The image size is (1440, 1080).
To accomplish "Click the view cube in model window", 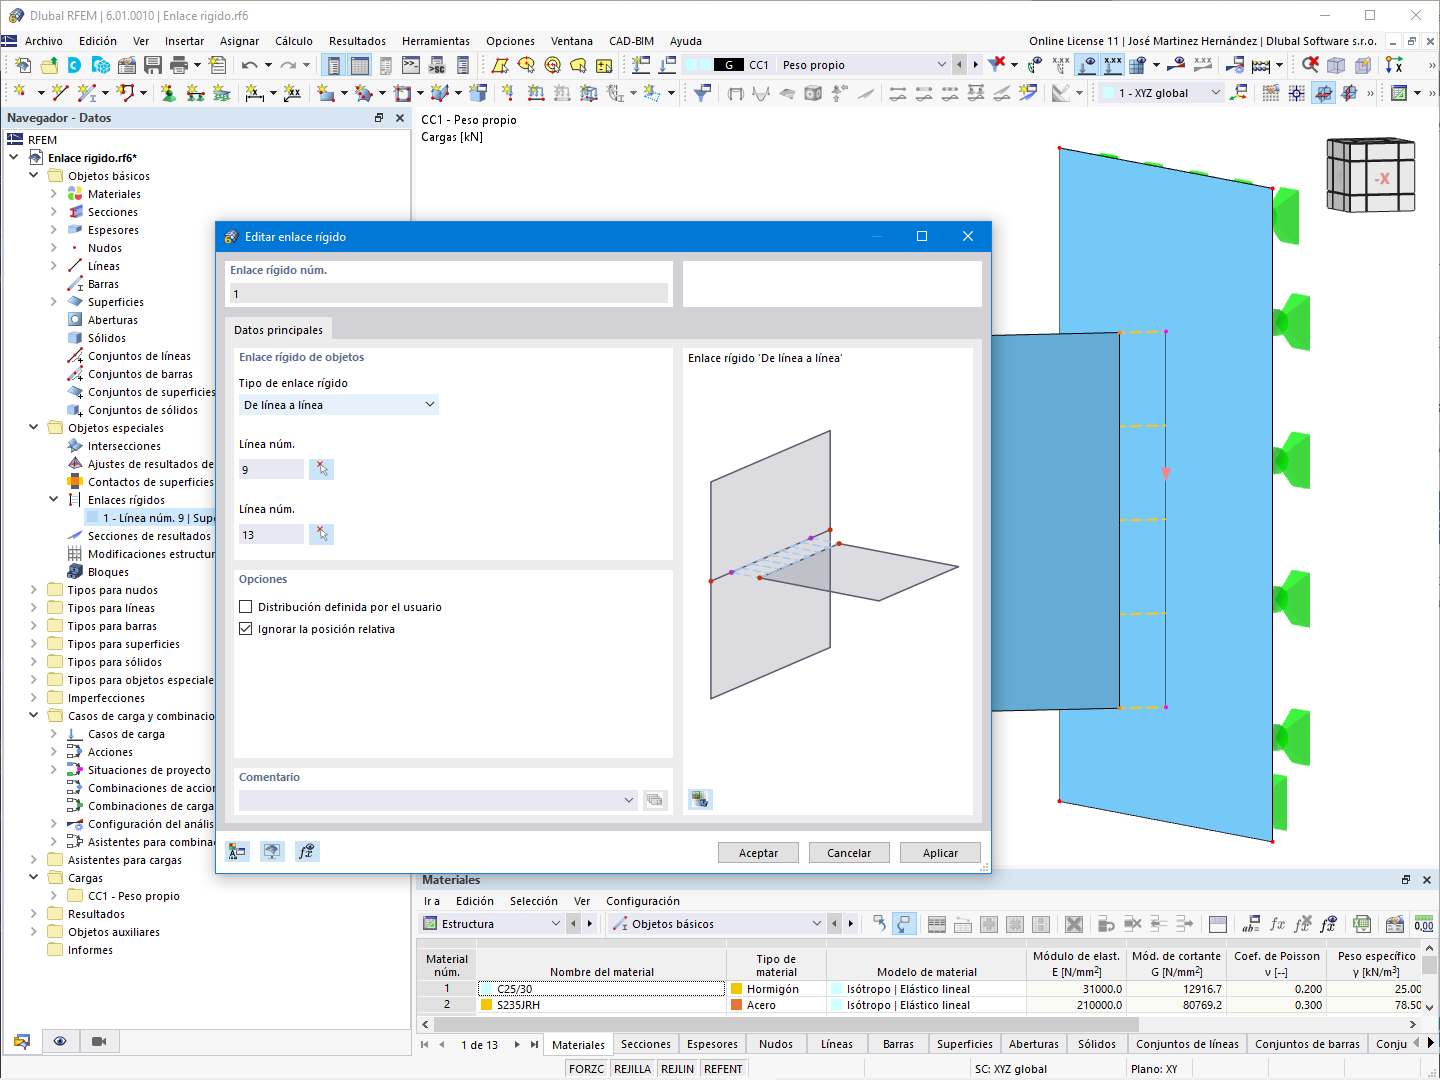I will (x=1371, y=175).
